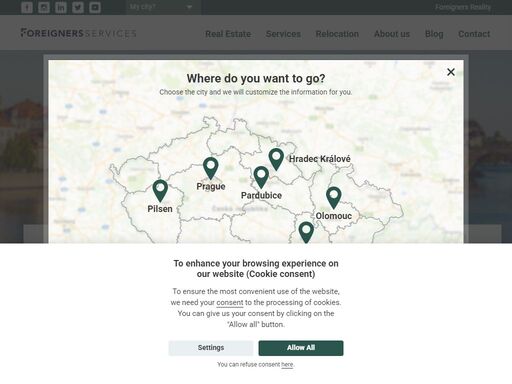The width and height of the screenshot is (512, 384).
Task: Expand the My city dropdown
Action: pyautogui.click(x=163, y=7)
